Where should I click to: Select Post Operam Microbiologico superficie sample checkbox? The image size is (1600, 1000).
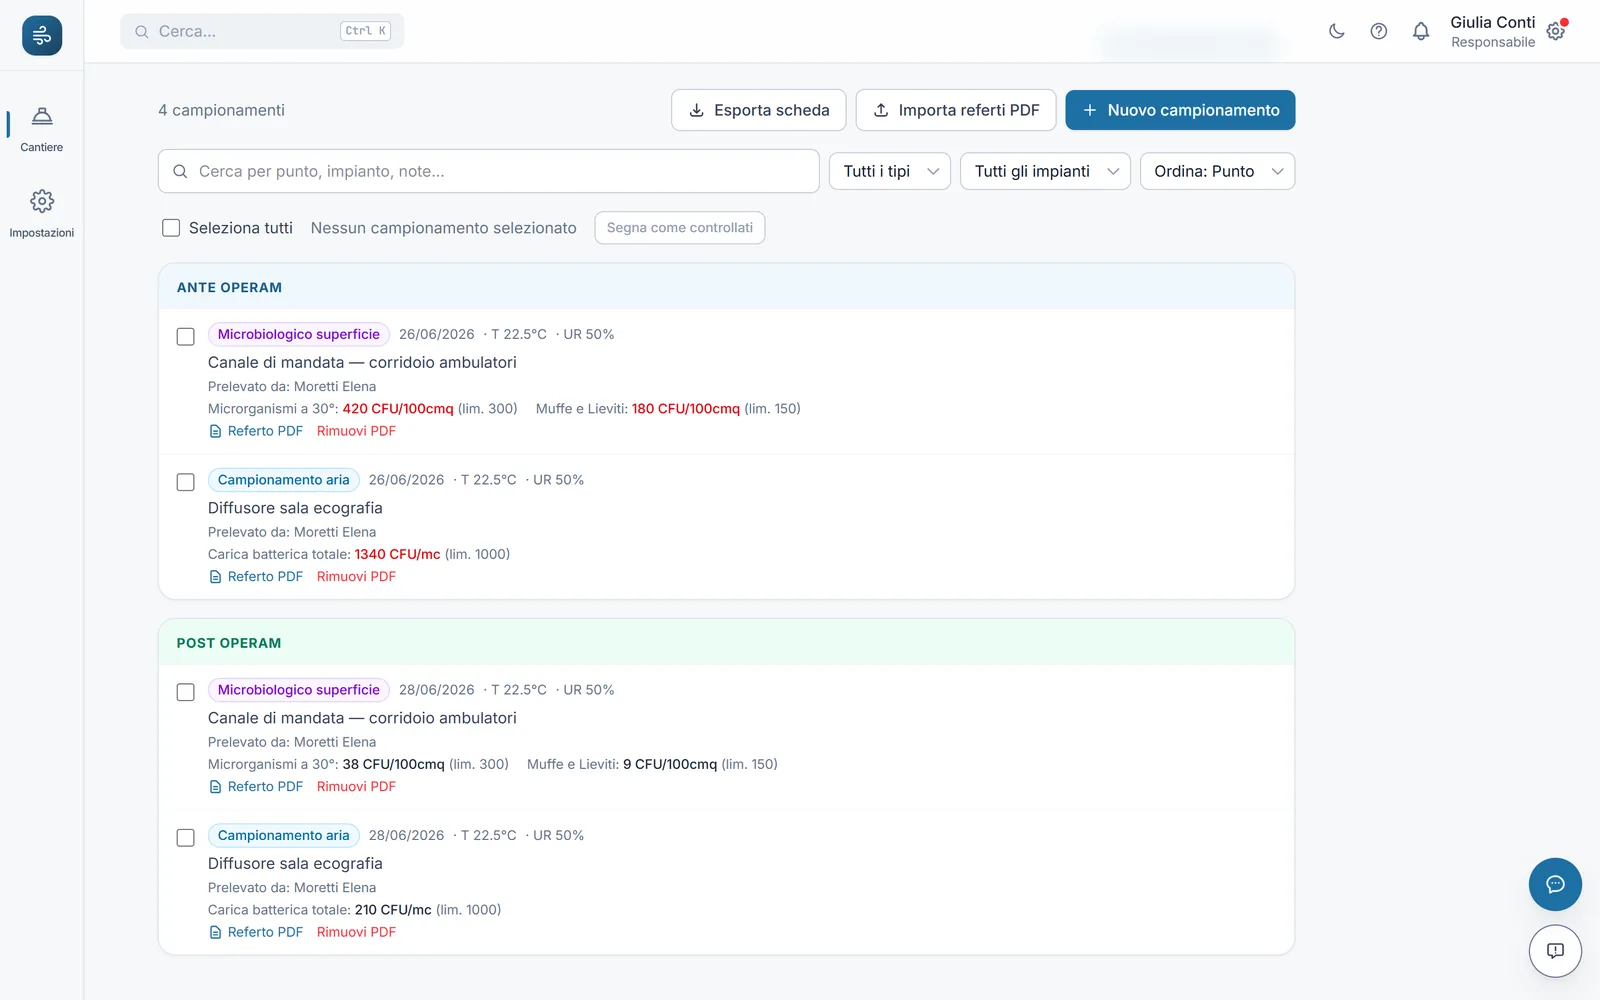pyautogui.click(x=186, y=692)
